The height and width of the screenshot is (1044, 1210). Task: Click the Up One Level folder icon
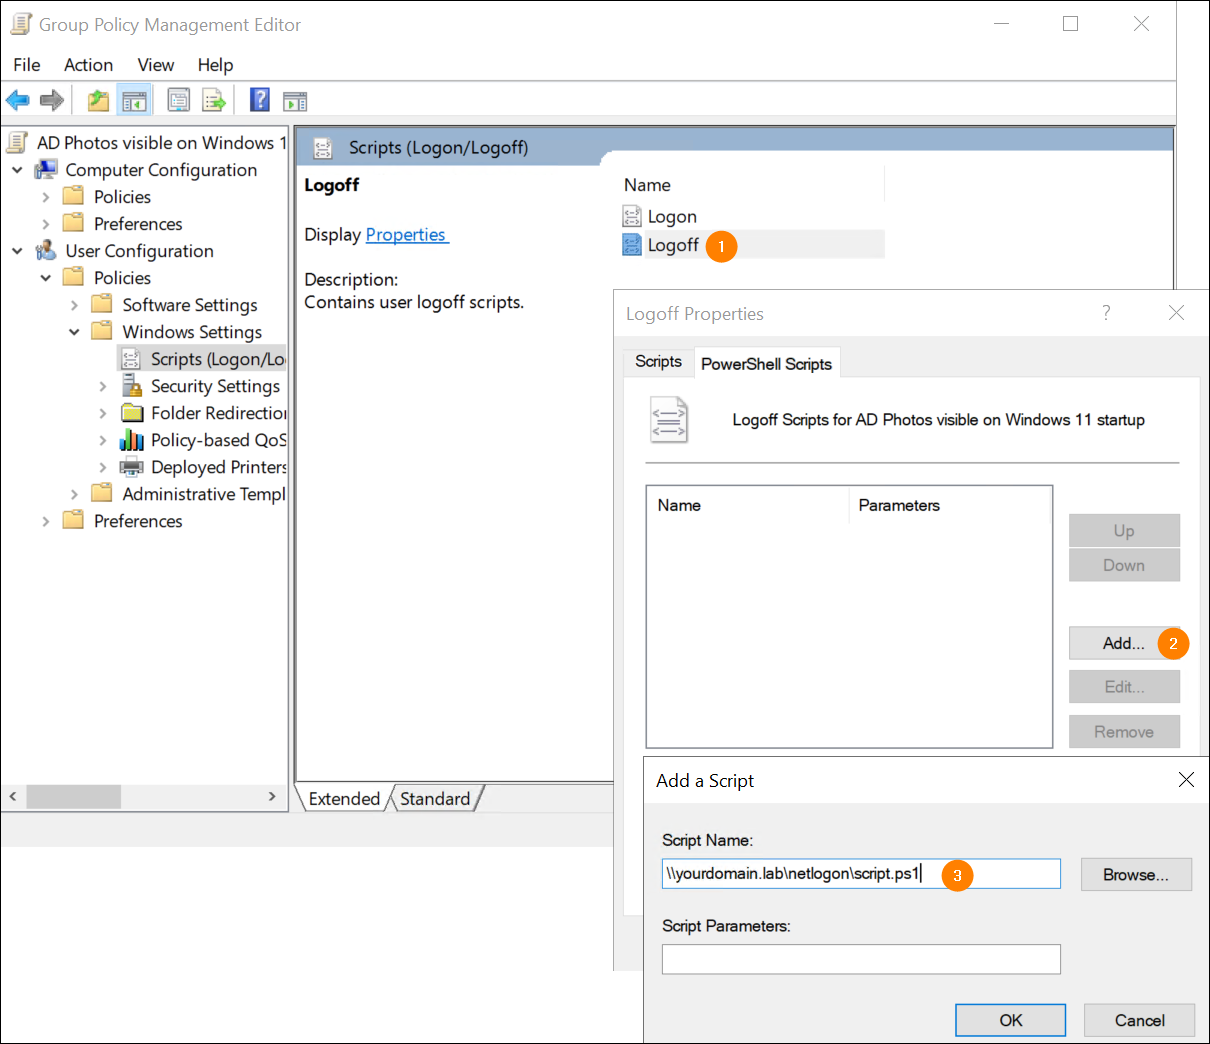98,100
